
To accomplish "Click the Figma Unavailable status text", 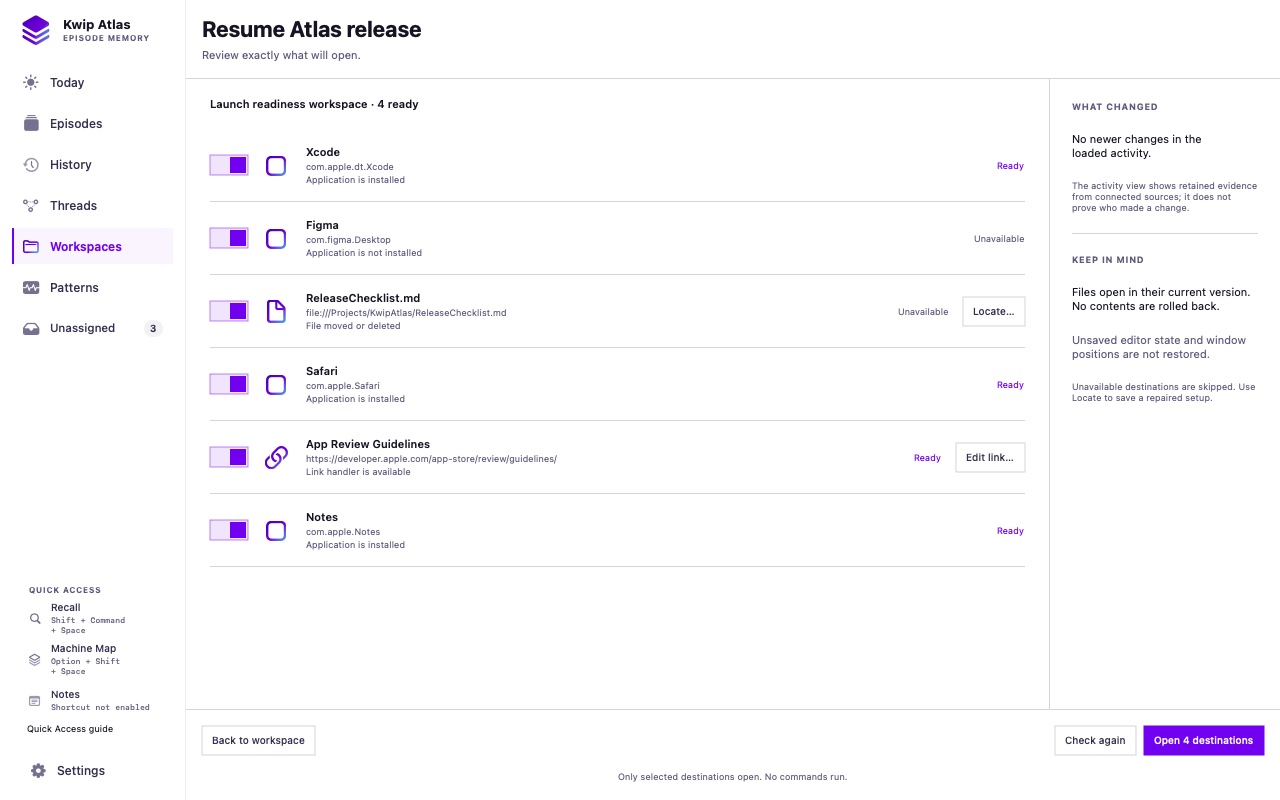I will tap(999, 239).
